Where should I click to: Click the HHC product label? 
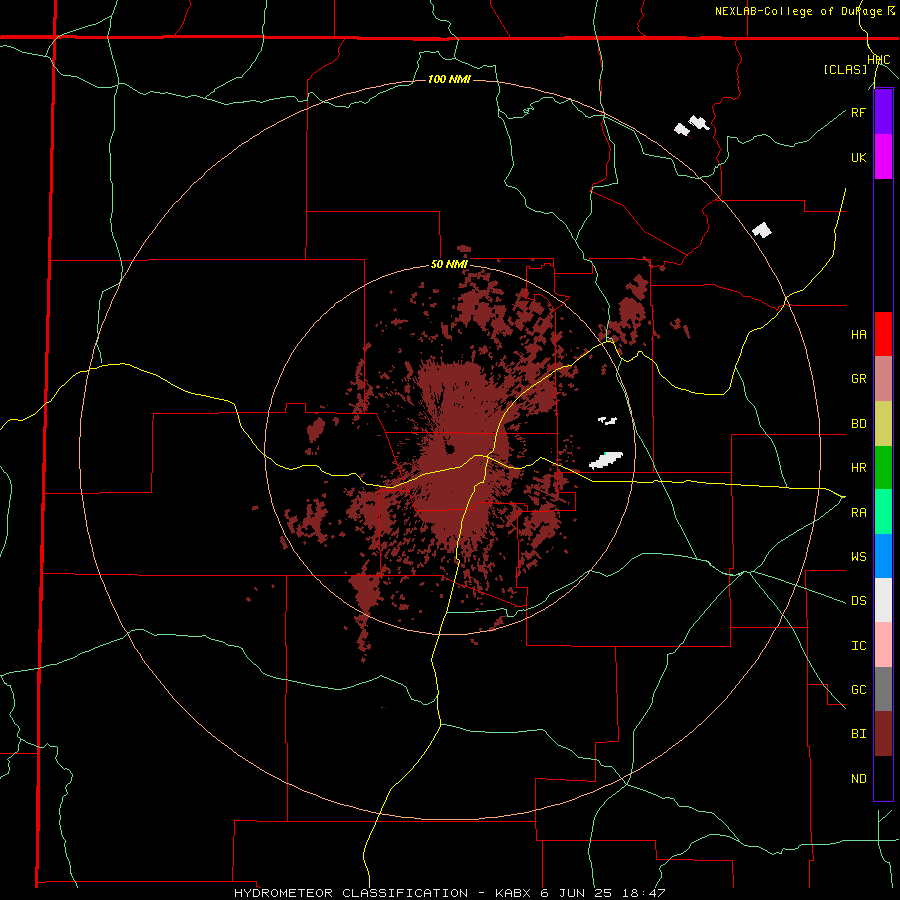(879, 60)
